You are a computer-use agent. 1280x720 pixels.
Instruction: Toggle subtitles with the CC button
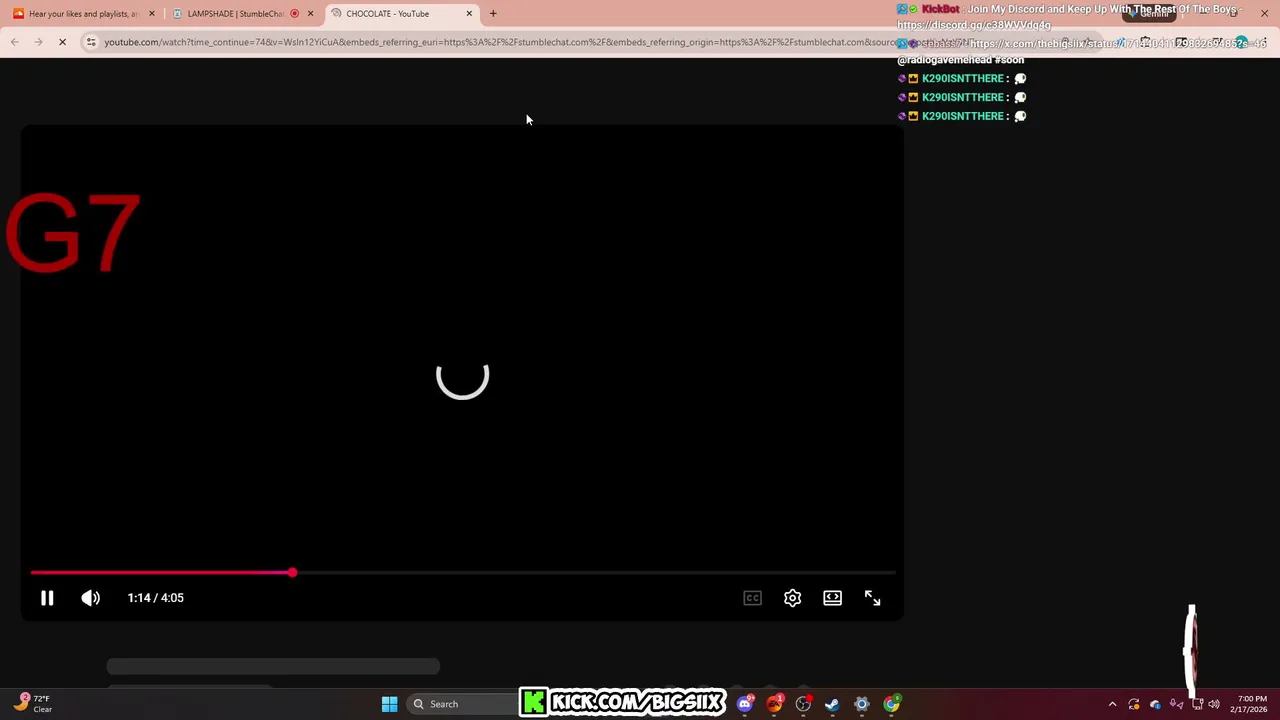[752, 598]
